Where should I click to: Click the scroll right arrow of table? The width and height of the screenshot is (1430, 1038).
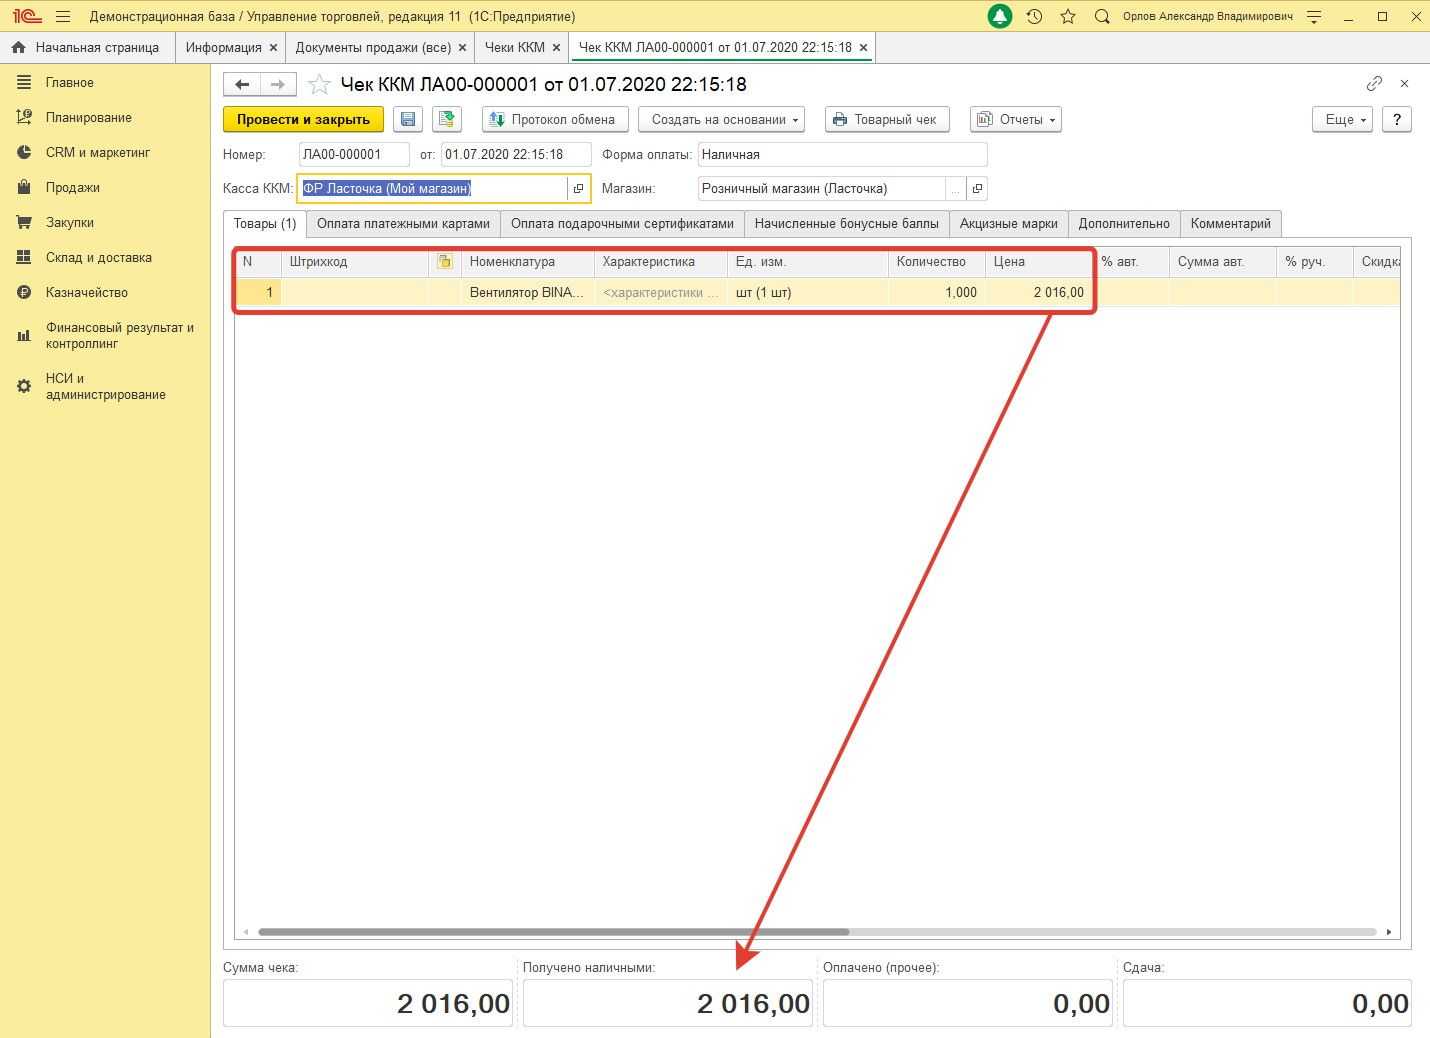tap(1388, 932)
